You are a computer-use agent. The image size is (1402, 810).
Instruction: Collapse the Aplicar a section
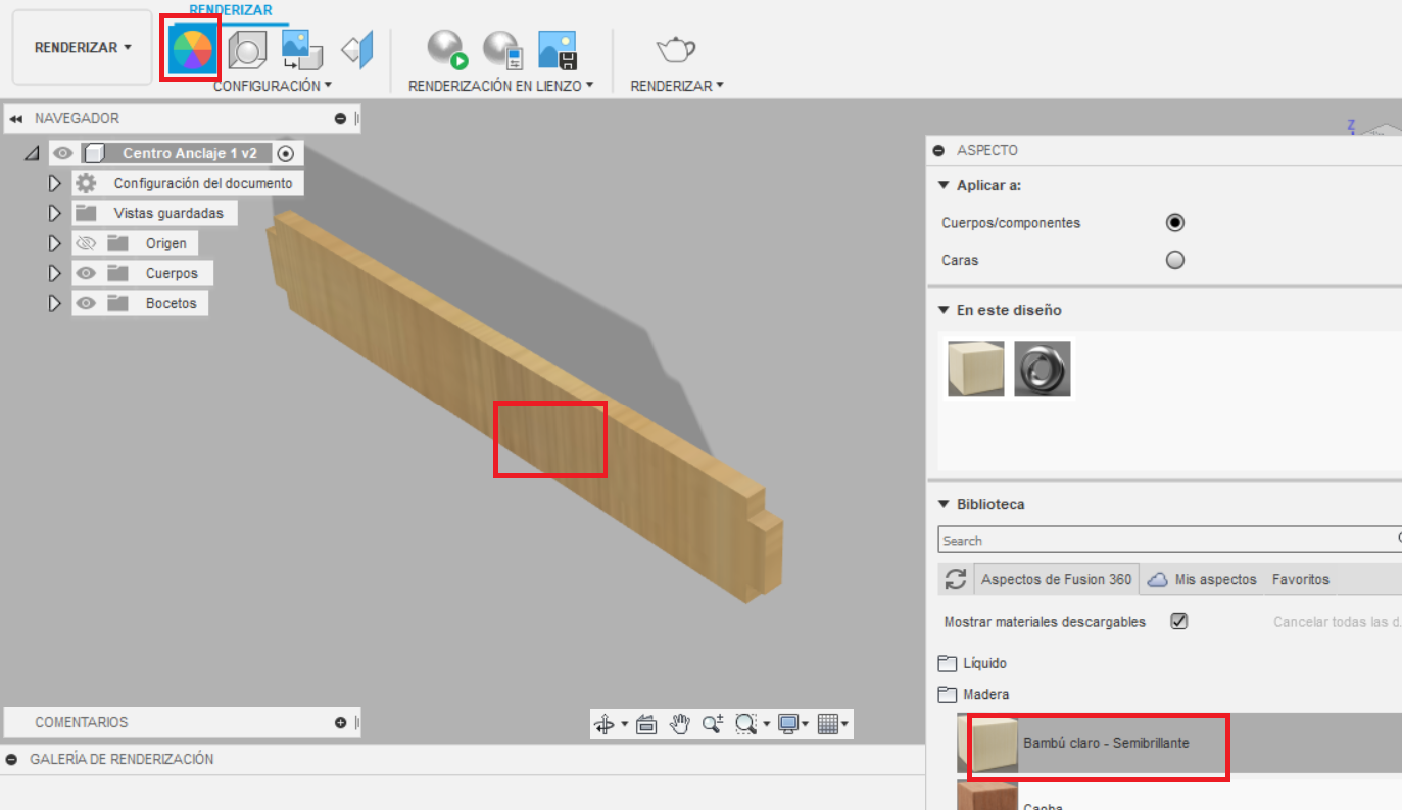pos(943,185)
